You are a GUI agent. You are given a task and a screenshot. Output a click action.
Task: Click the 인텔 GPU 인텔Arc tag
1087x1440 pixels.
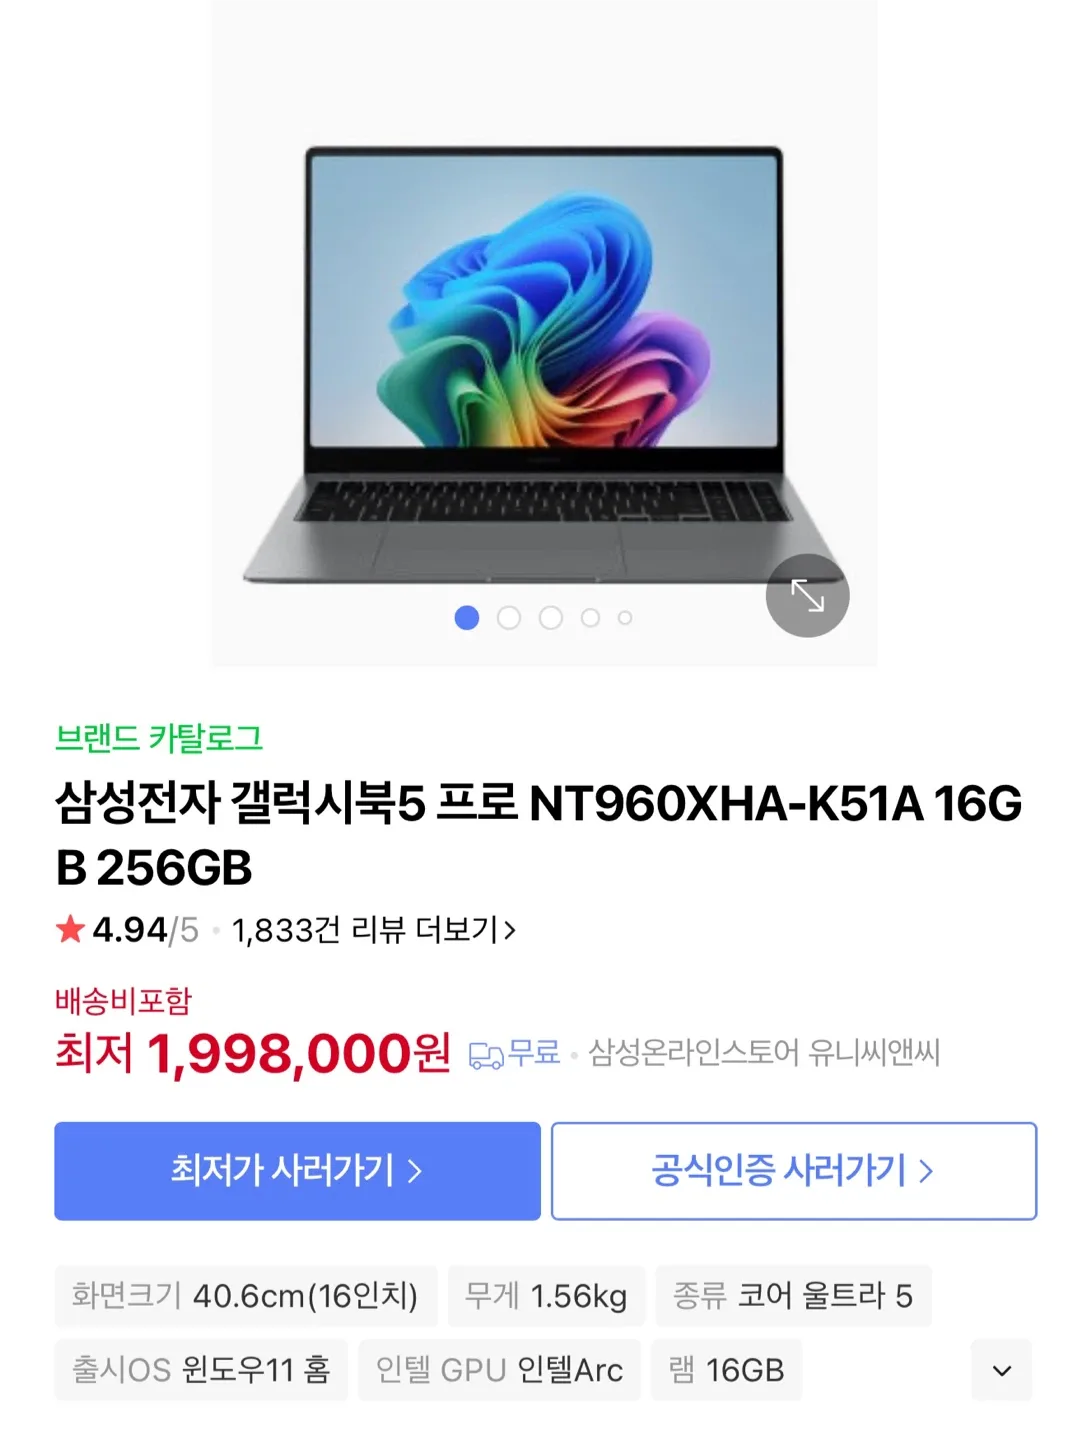coord(499,1370)
